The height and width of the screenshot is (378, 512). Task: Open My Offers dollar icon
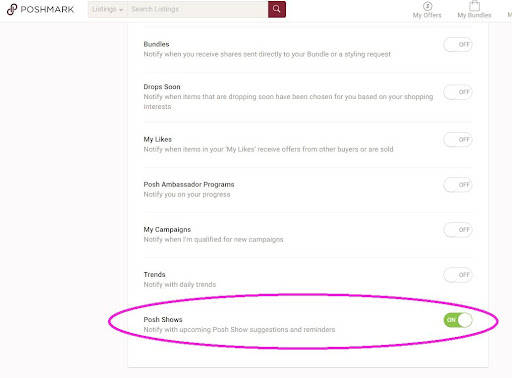pyautogui.click(x=427, y=6)
